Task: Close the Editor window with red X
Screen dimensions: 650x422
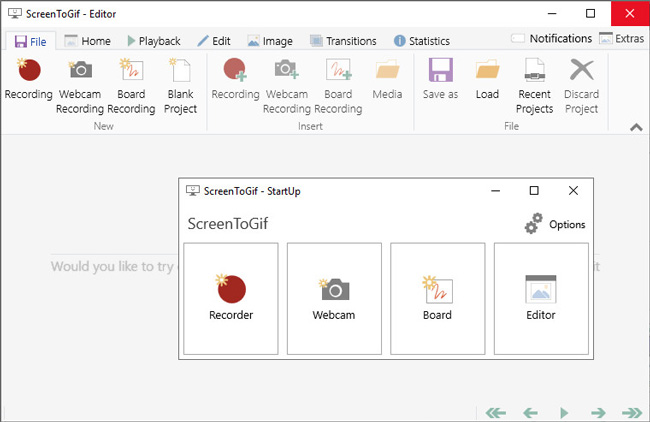Action: click(x=630, y=14)
